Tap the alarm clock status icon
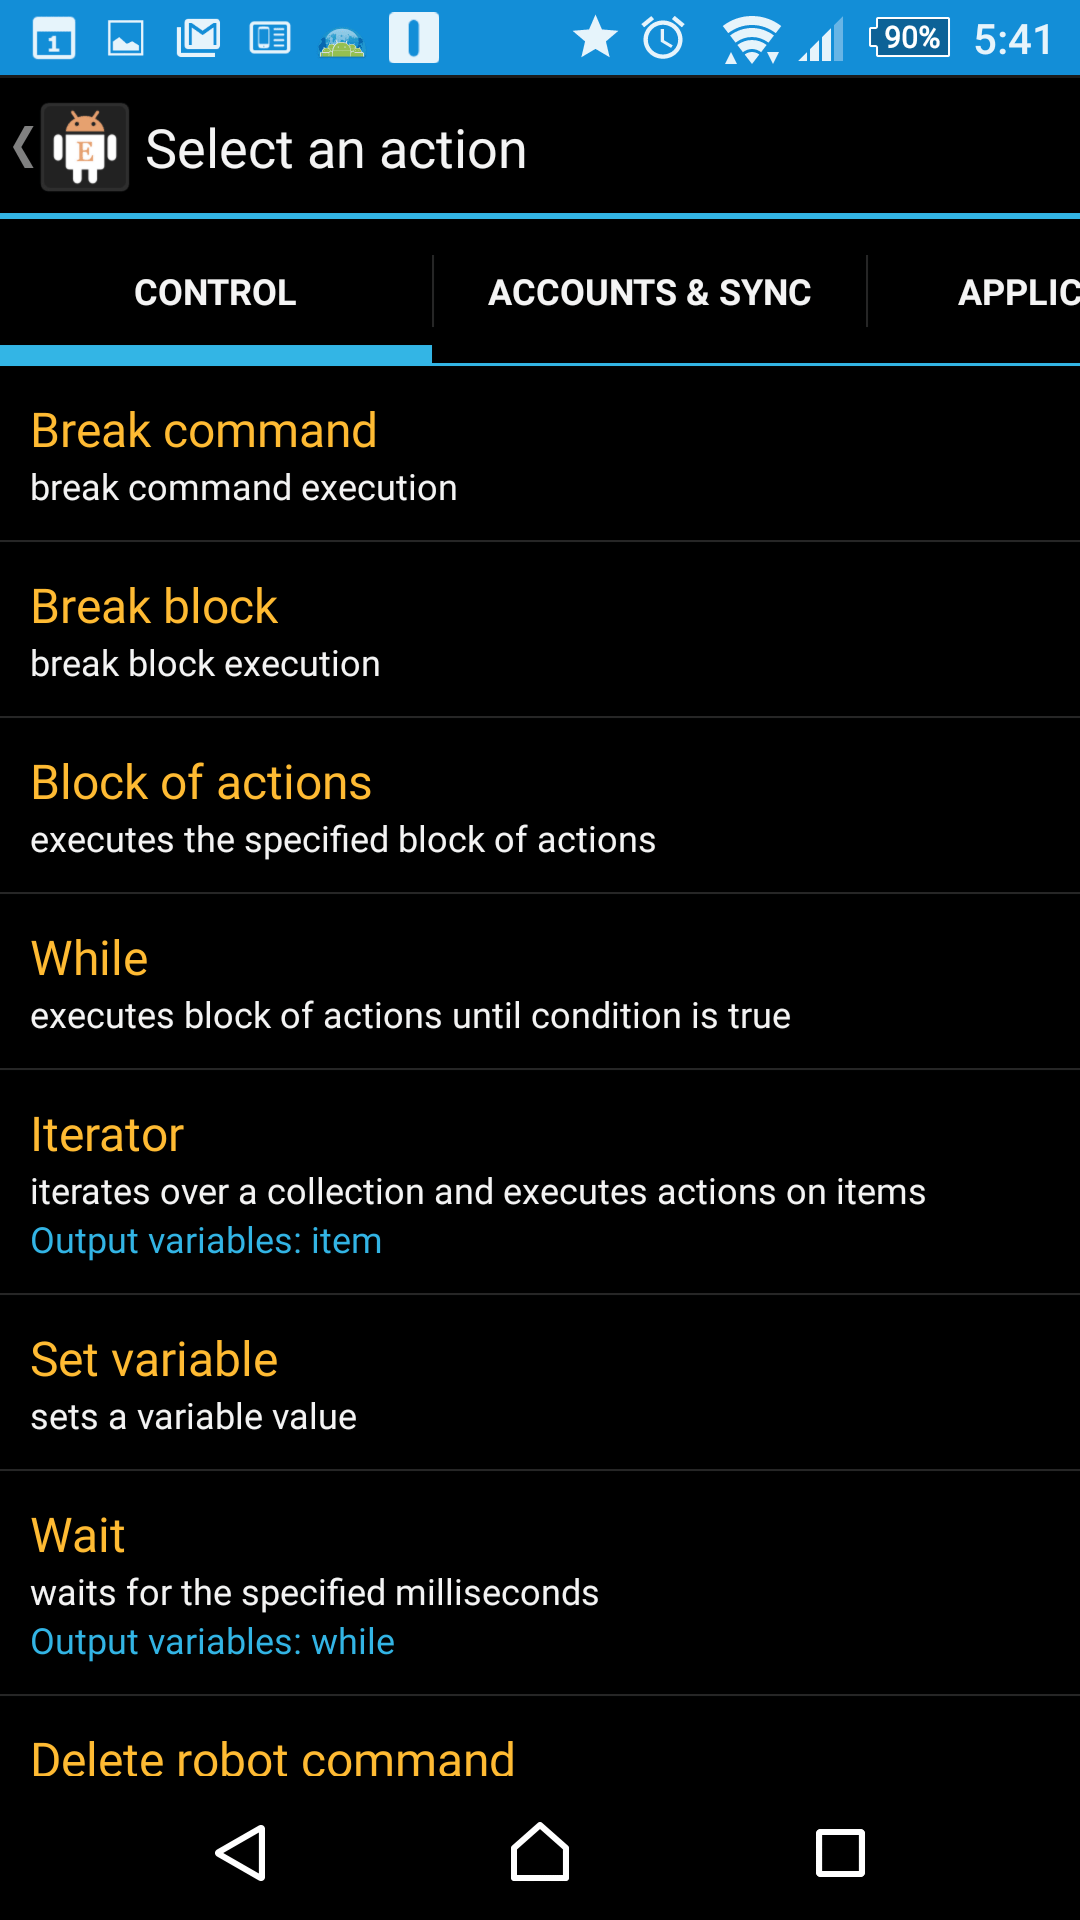 663,39
